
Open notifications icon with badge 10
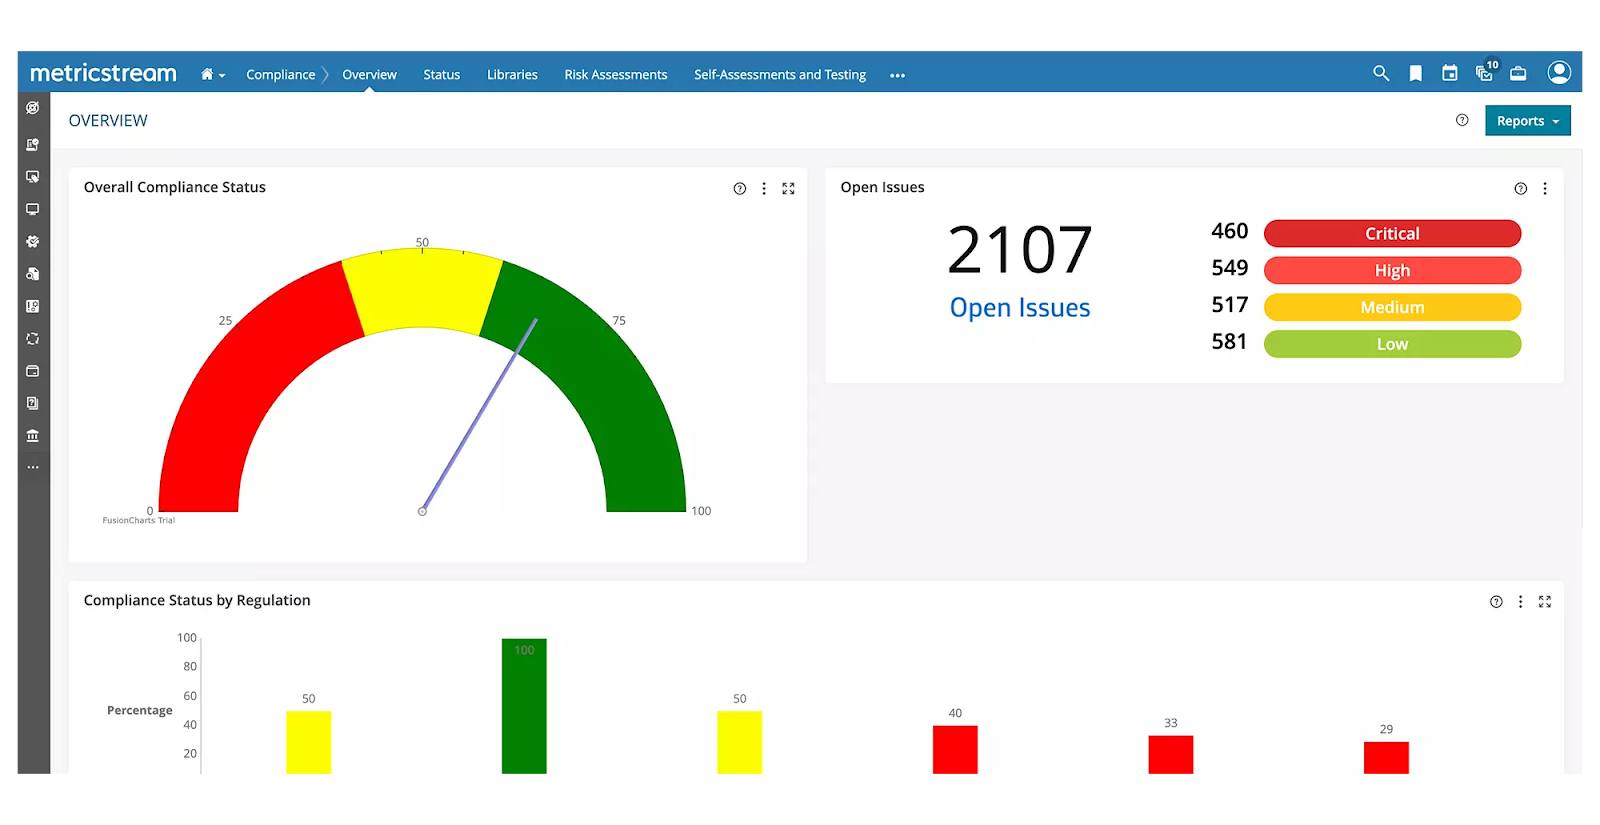(x=1484, y=73)
